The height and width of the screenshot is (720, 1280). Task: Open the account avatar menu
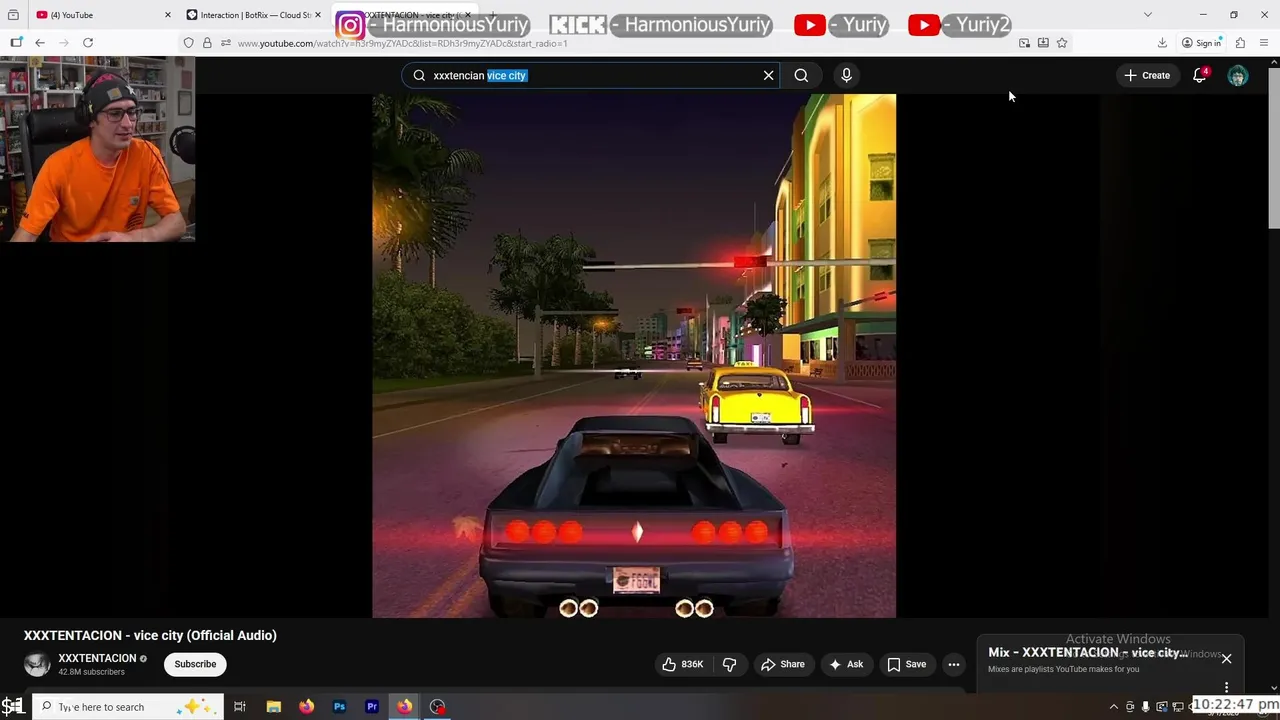point(1238,75)
